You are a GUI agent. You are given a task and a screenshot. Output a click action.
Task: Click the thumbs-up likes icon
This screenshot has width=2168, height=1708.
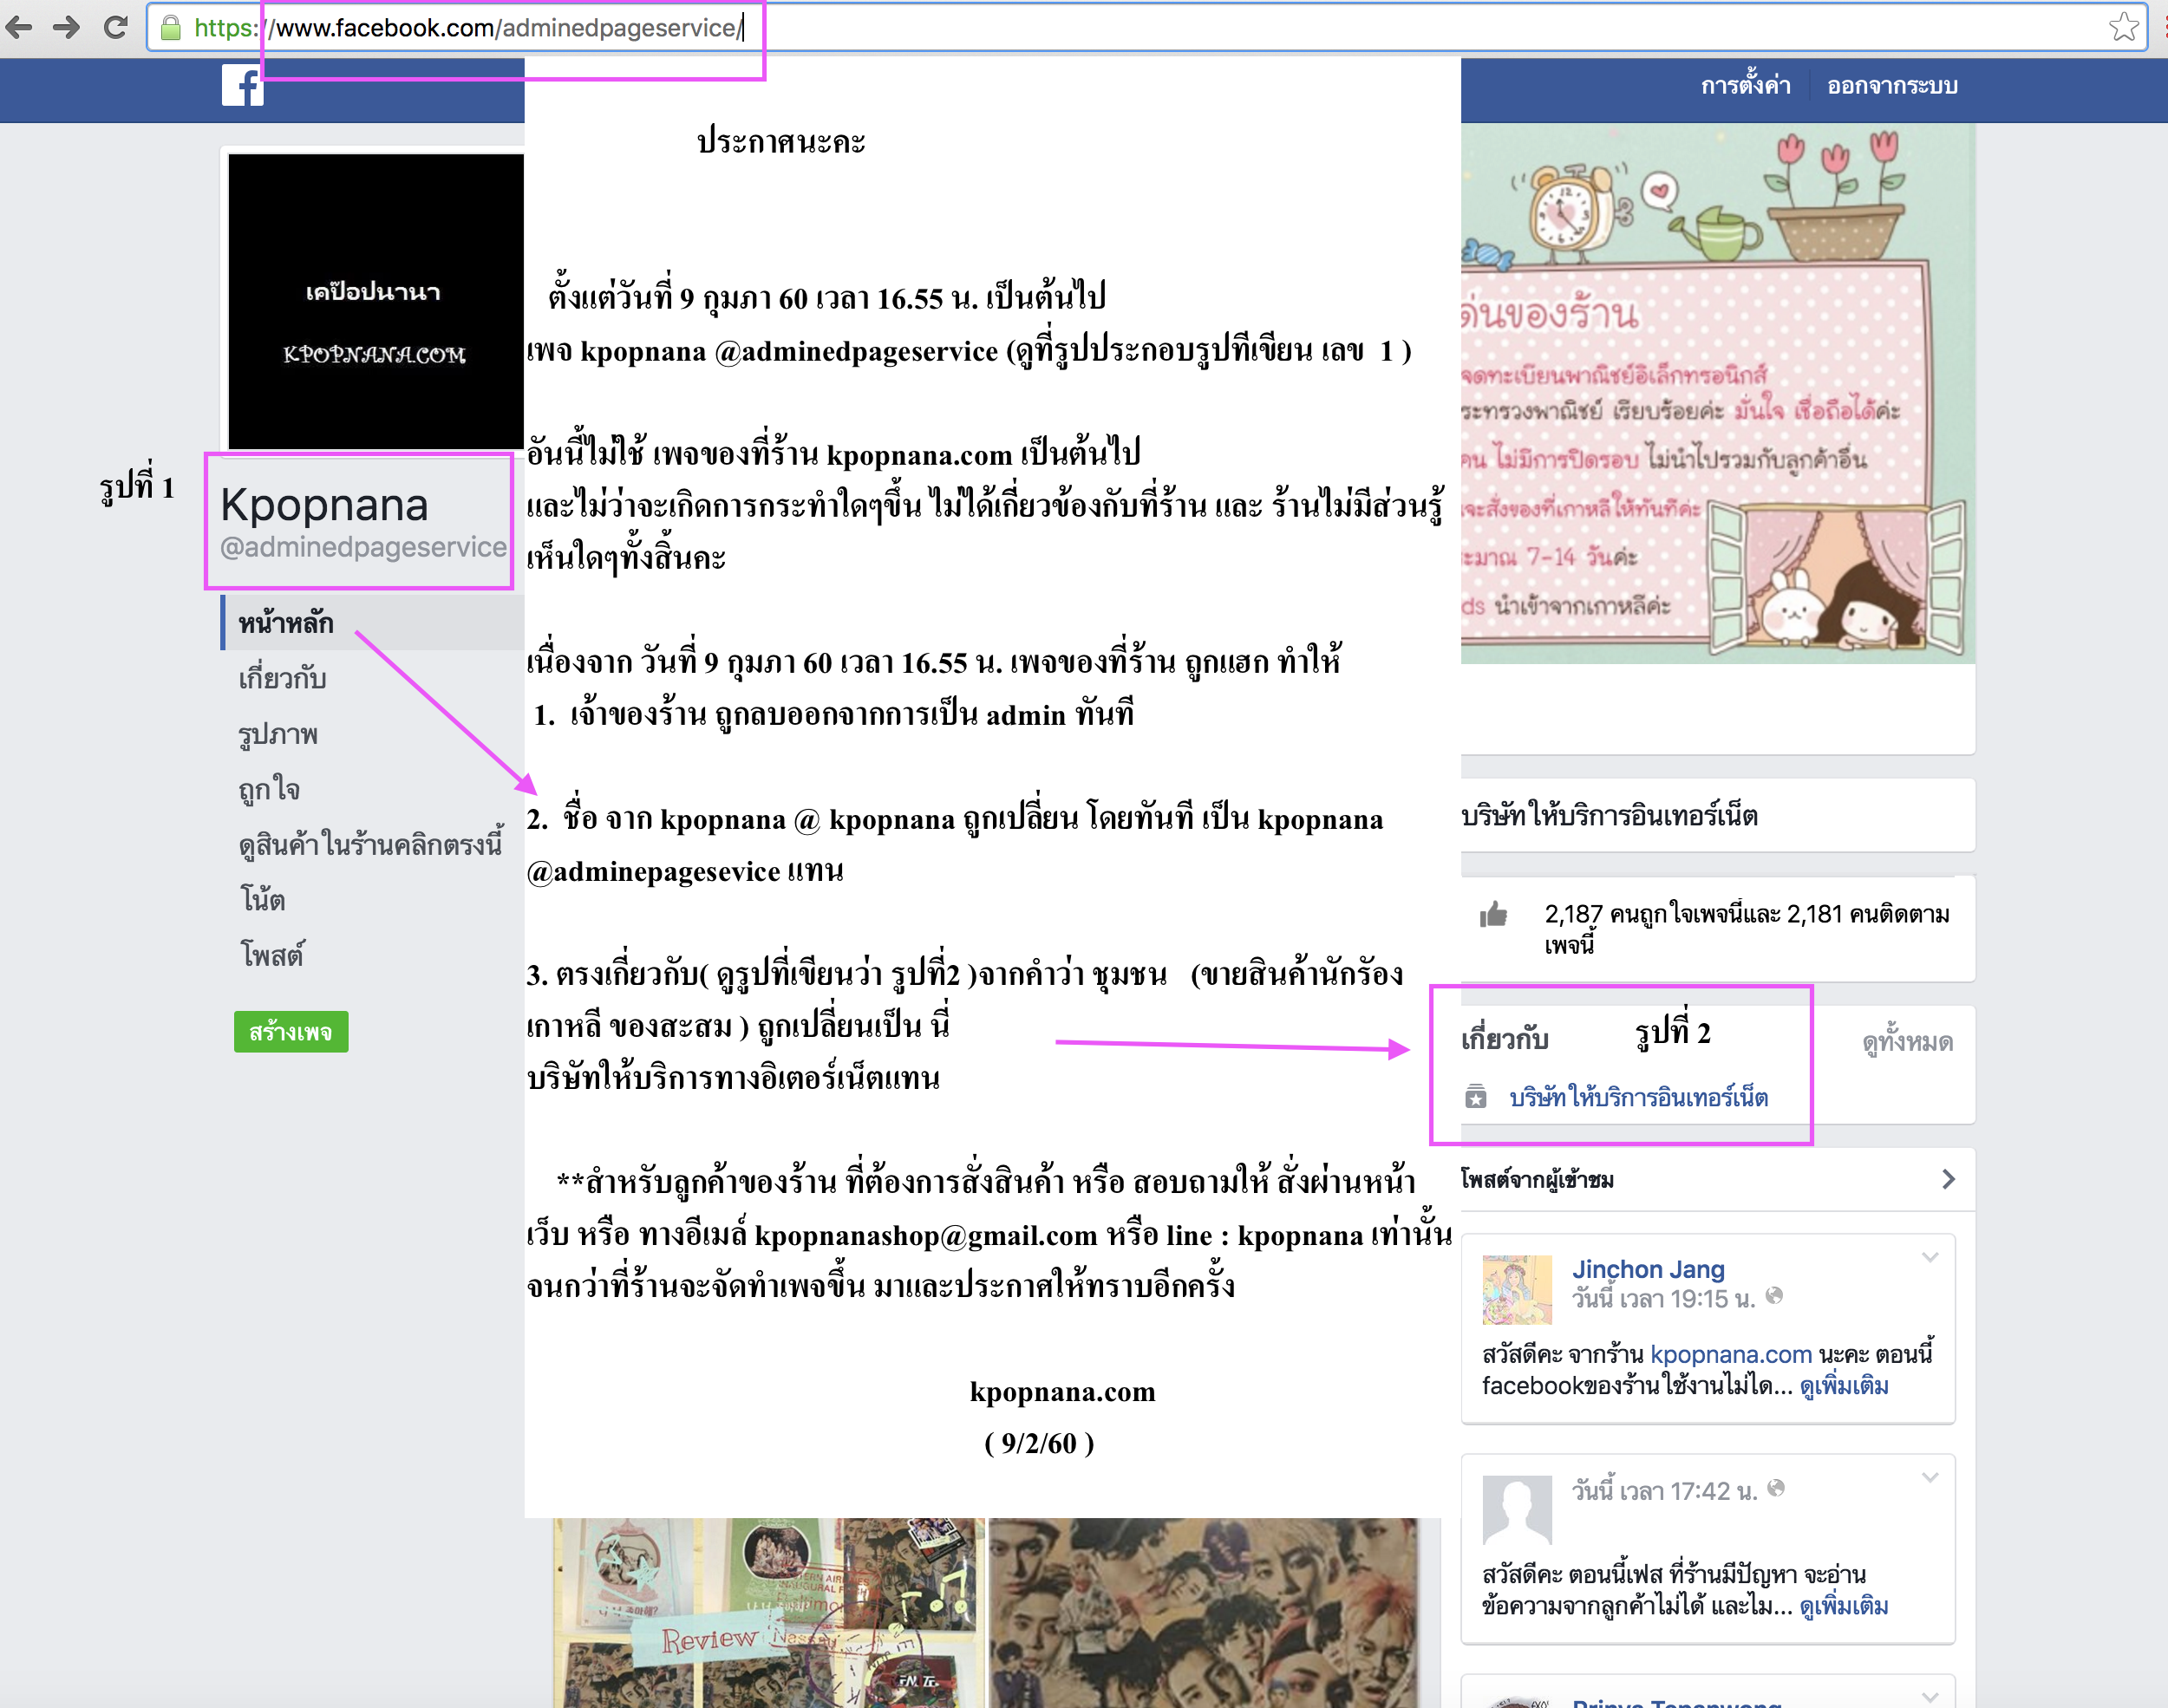click(1493, 914)
